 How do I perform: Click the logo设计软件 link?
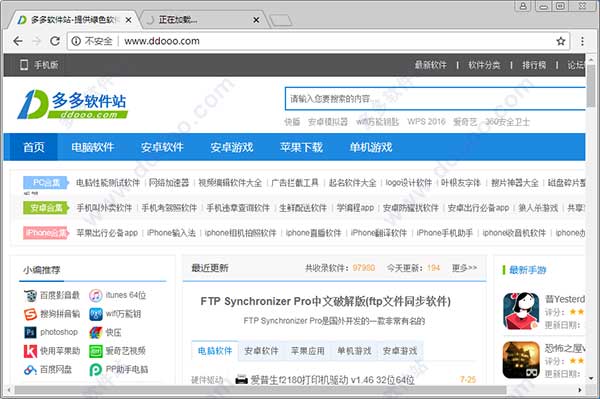[x=409, y=183]
